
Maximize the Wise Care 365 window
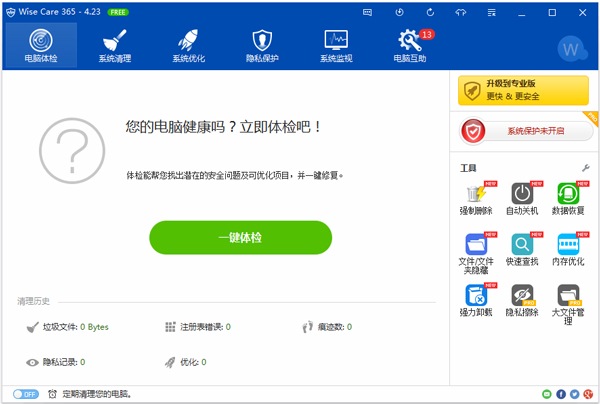click(552, 13)
